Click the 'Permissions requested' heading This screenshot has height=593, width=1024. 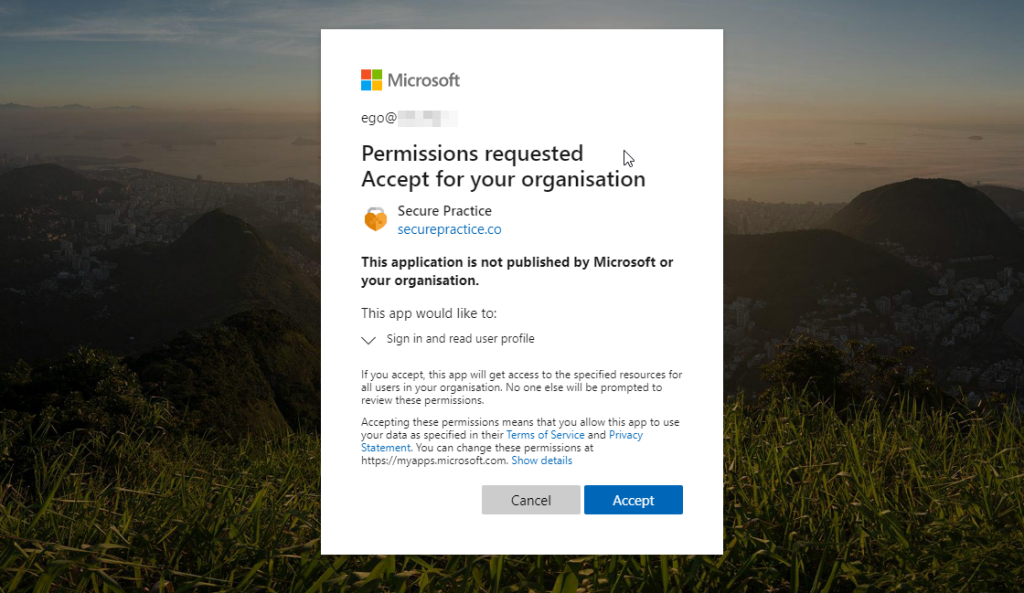(472, 153)
